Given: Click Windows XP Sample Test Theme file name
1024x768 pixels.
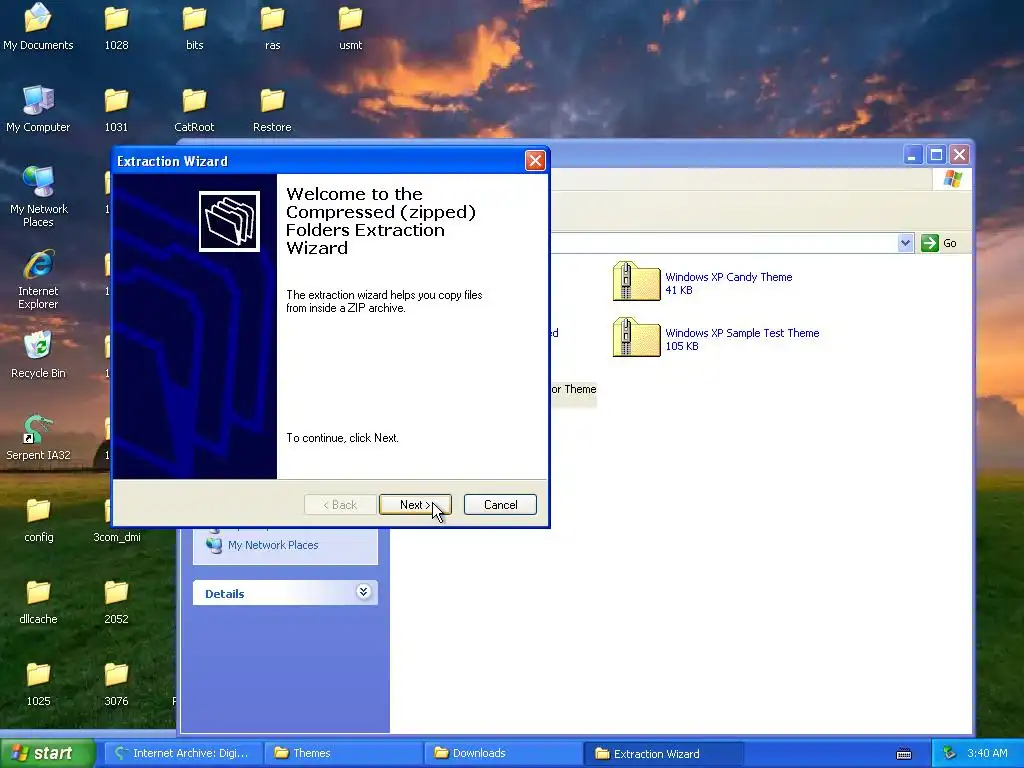Looking at the screenshot, I should pos(742,333).
